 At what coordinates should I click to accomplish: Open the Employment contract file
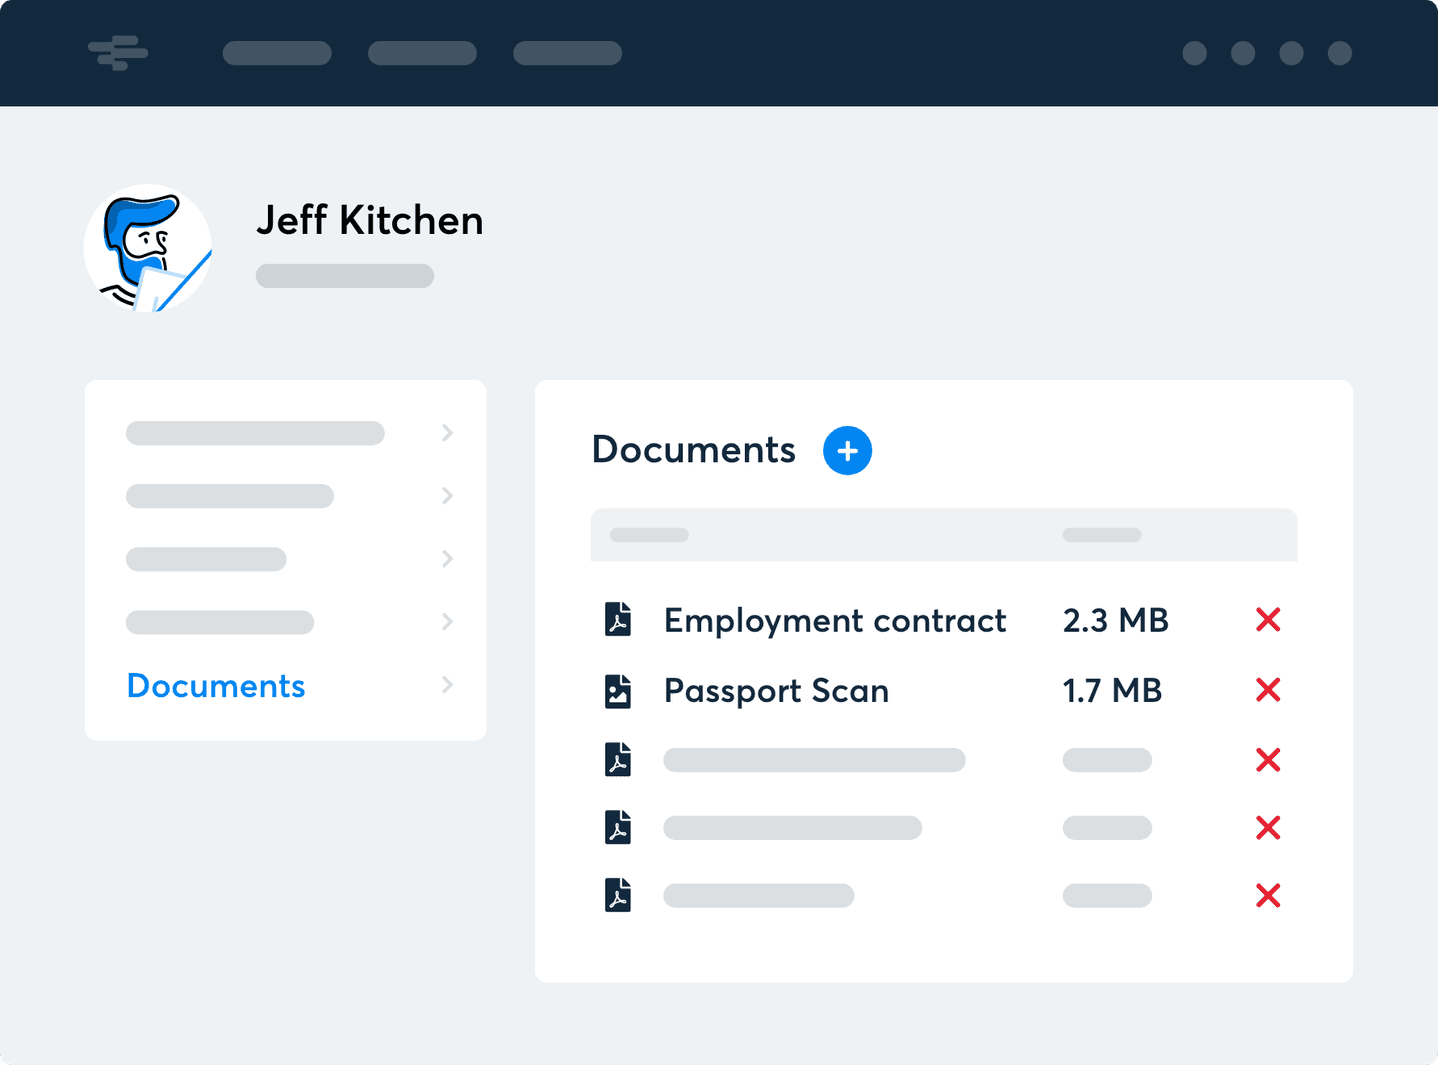[834, 620]
